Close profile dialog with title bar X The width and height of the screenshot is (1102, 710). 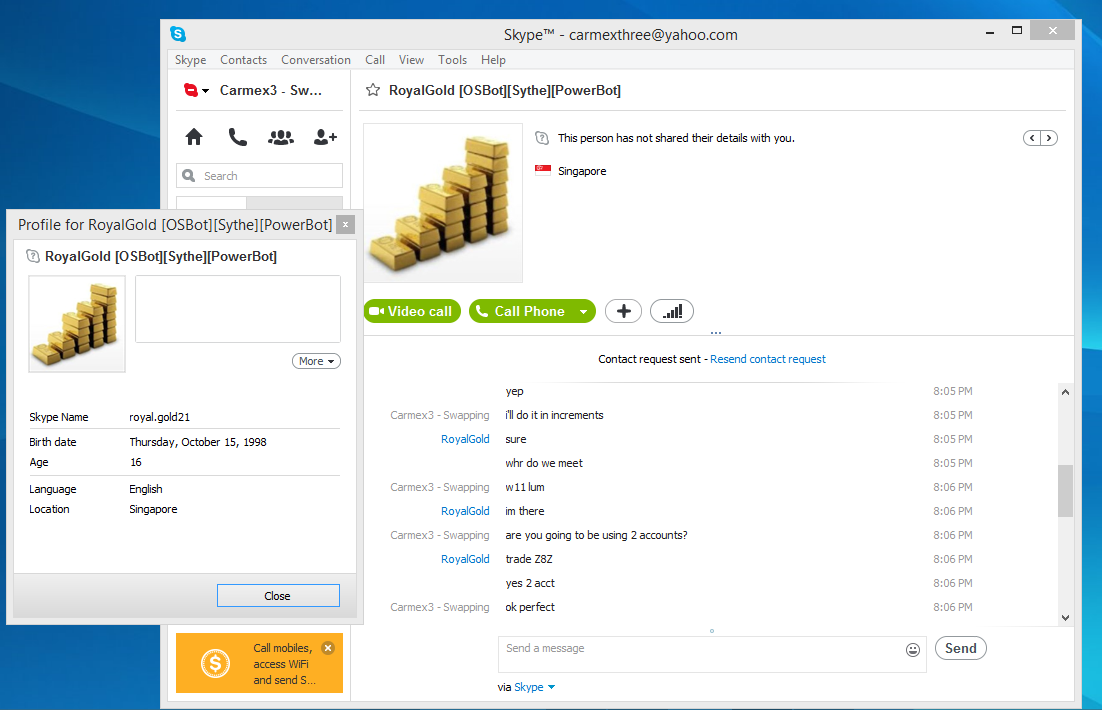coord(345,224)
